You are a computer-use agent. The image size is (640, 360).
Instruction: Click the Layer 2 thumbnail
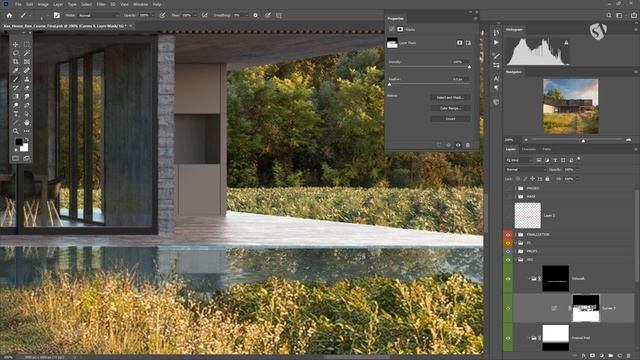[527, 216]
